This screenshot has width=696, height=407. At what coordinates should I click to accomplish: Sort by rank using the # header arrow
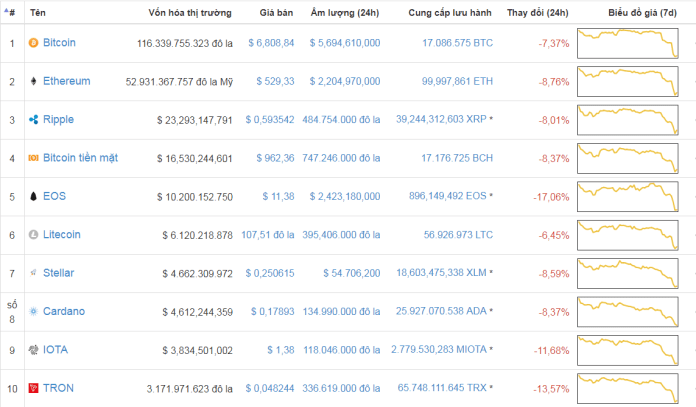[9, 12]
